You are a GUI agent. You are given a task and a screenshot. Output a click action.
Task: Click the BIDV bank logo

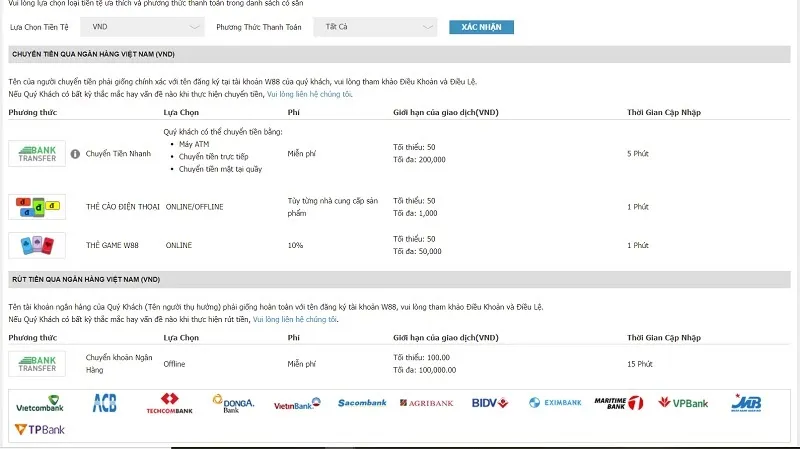[490, 403]
